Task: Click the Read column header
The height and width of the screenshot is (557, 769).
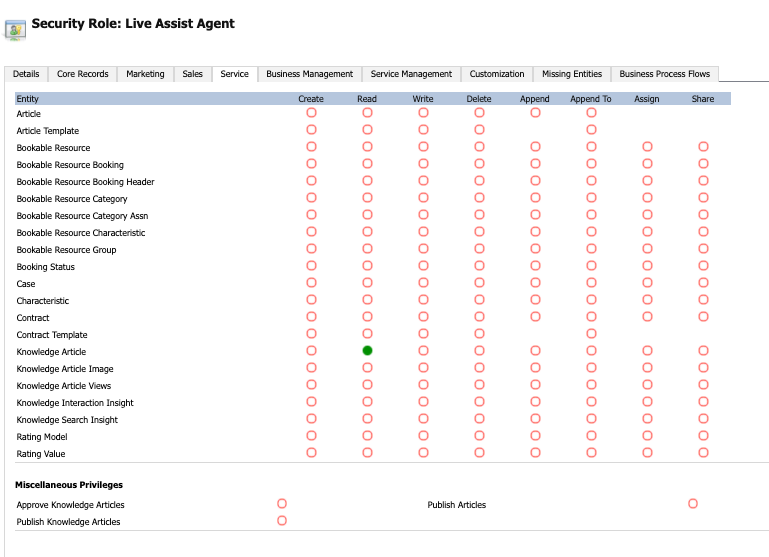Action: click(x=367, y=99)
